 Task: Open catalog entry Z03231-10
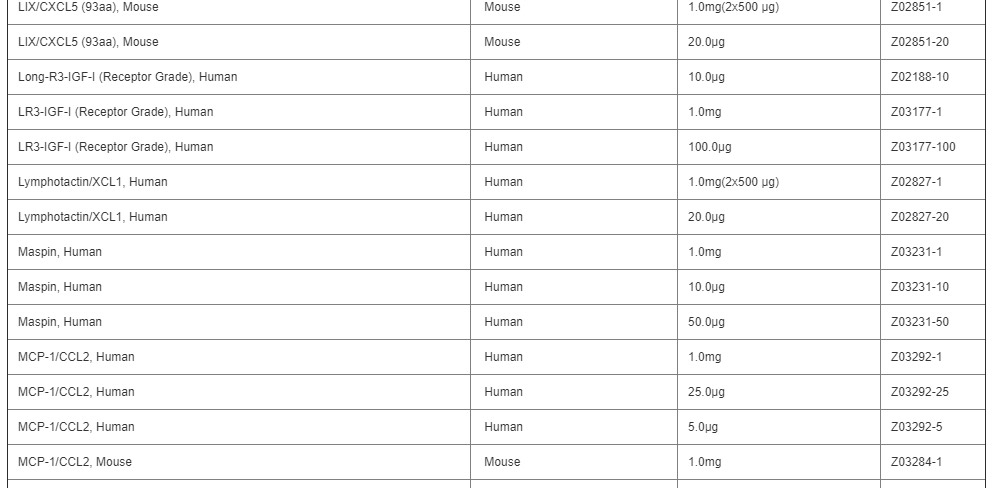920,287
